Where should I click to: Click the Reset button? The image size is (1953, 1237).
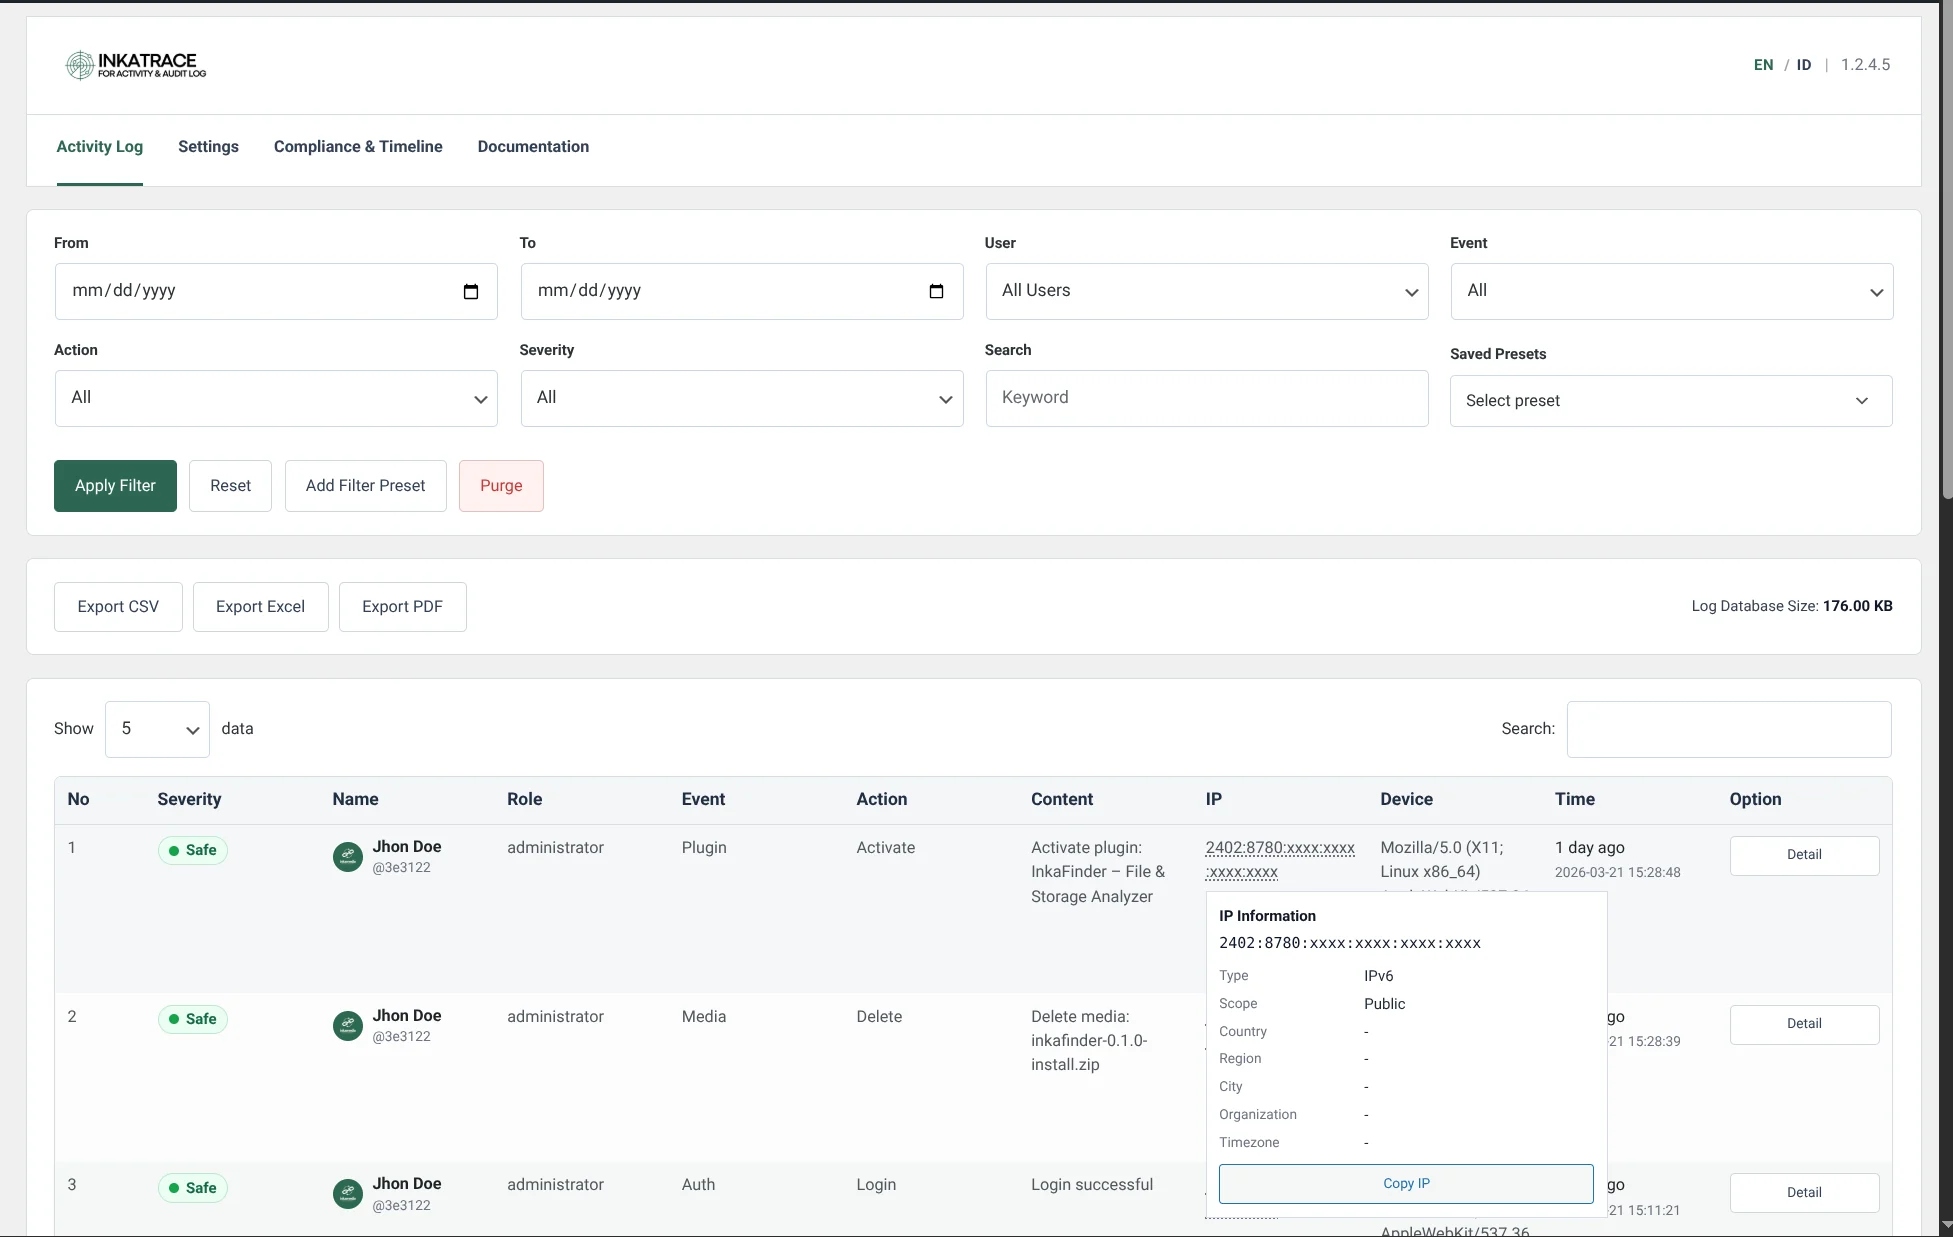pos(230,486)
